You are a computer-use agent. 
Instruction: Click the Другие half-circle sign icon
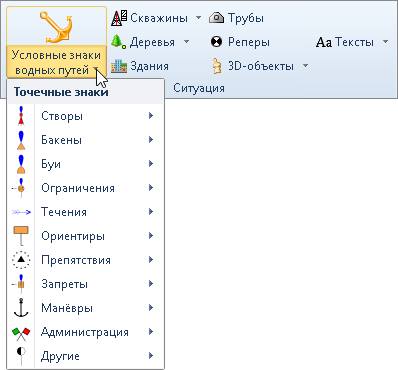(21, 356)
